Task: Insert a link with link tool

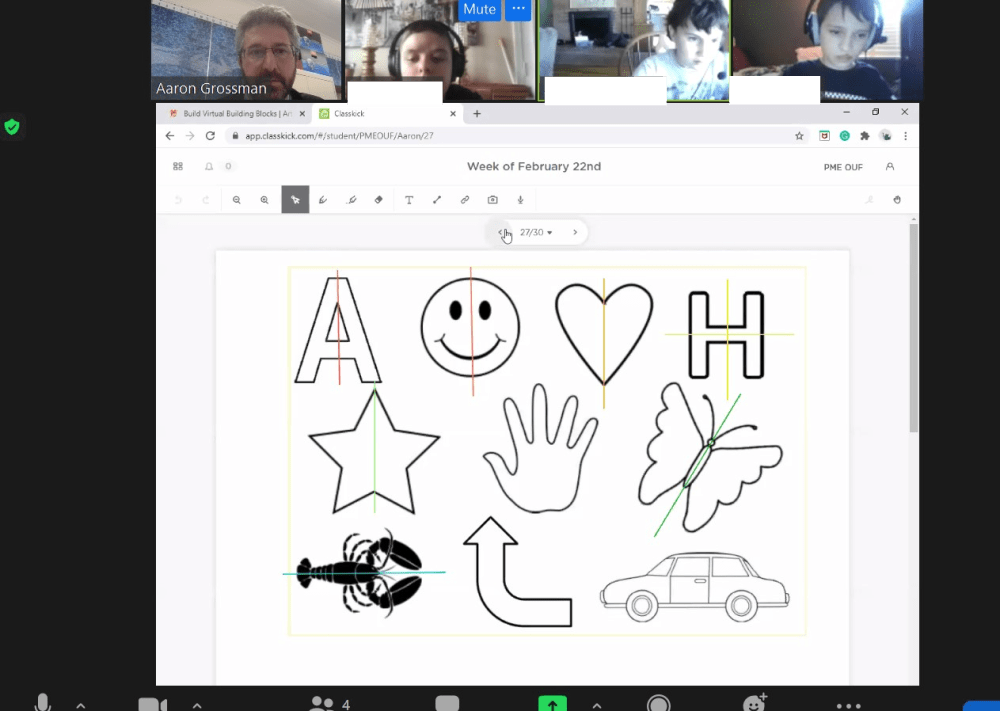Action: (465, 200)
